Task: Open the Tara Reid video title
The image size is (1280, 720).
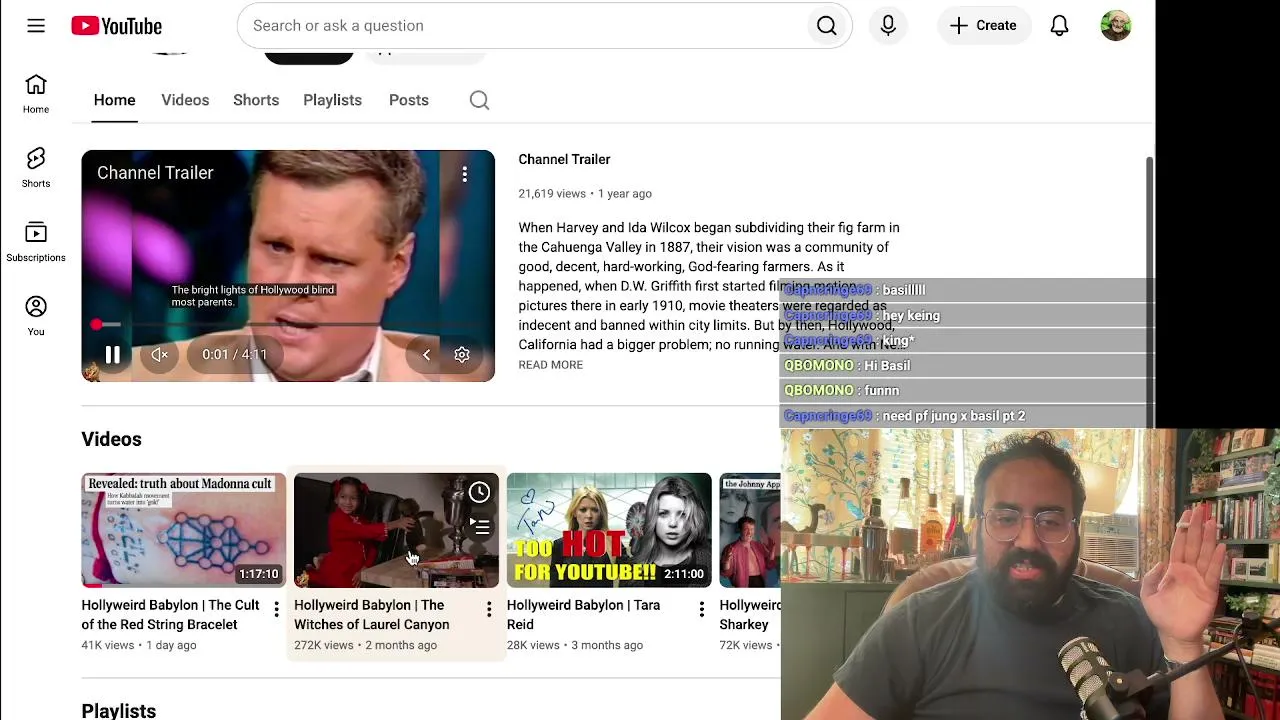Action: (x=584, y=615)
